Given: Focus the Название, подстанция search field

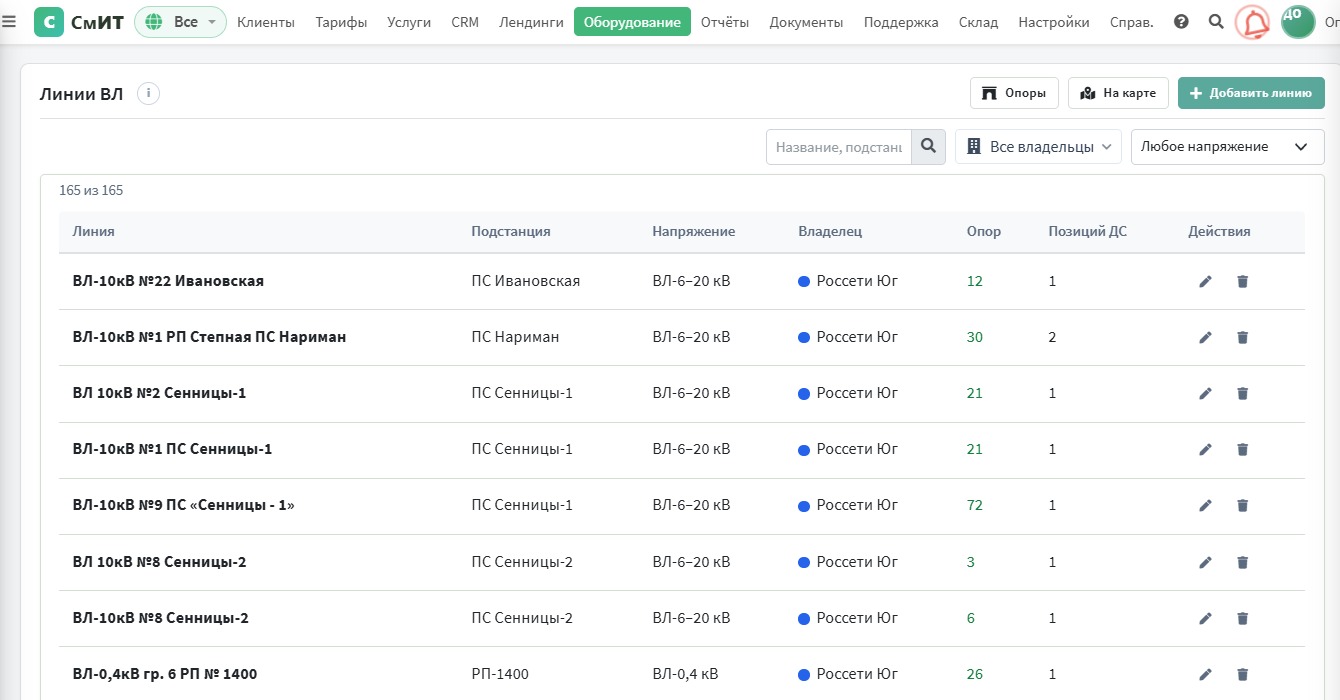Looking at the screenshot, I should coord(839,147).
